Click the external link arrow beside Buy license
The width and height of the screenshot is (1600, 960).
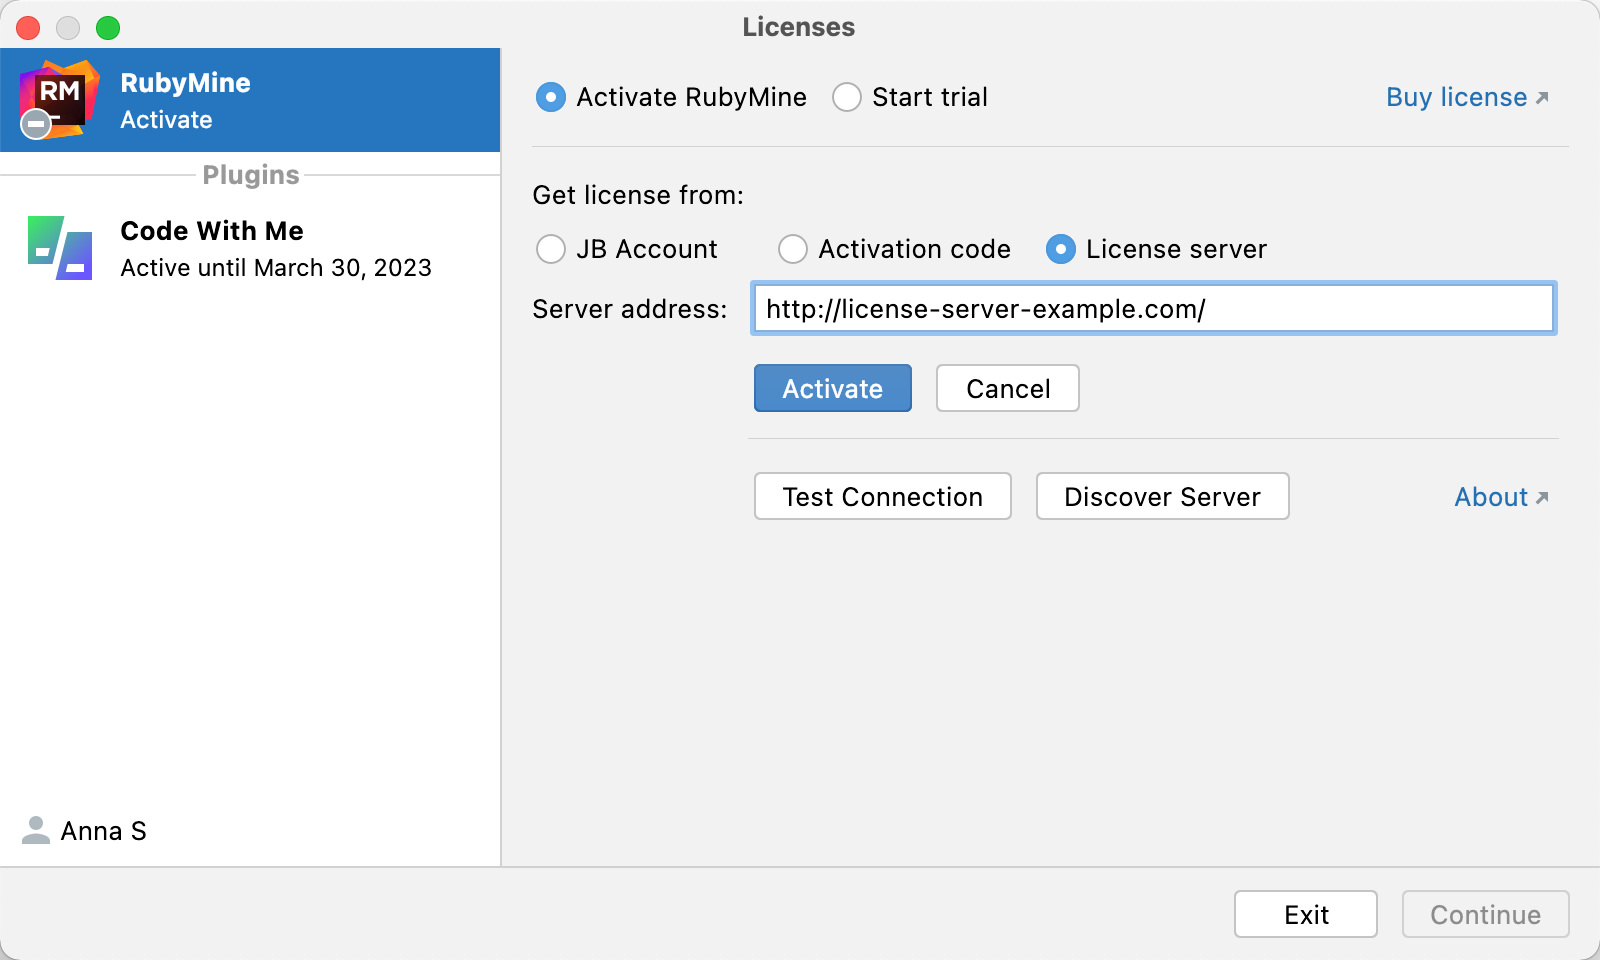tap(1544, 96)
